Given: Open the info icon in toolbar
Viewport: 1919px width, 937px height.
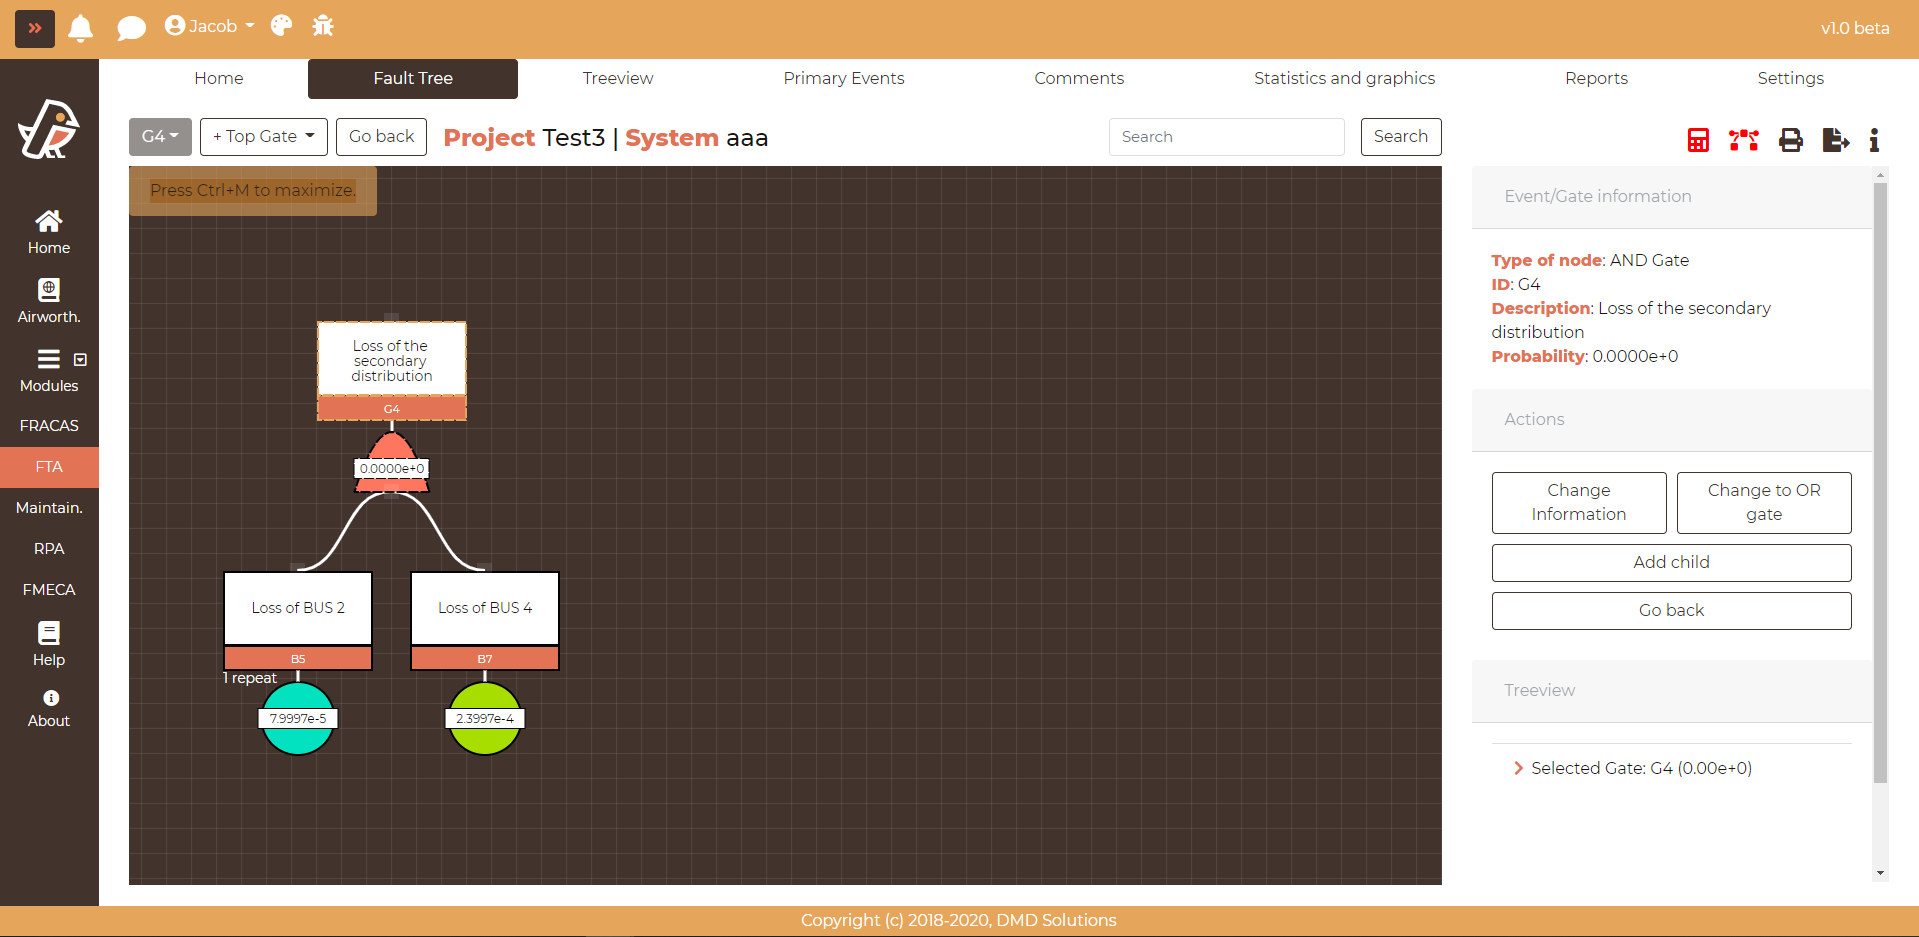Looking at the screenshot, I should pyautogui.click(x=1874, y=140).
